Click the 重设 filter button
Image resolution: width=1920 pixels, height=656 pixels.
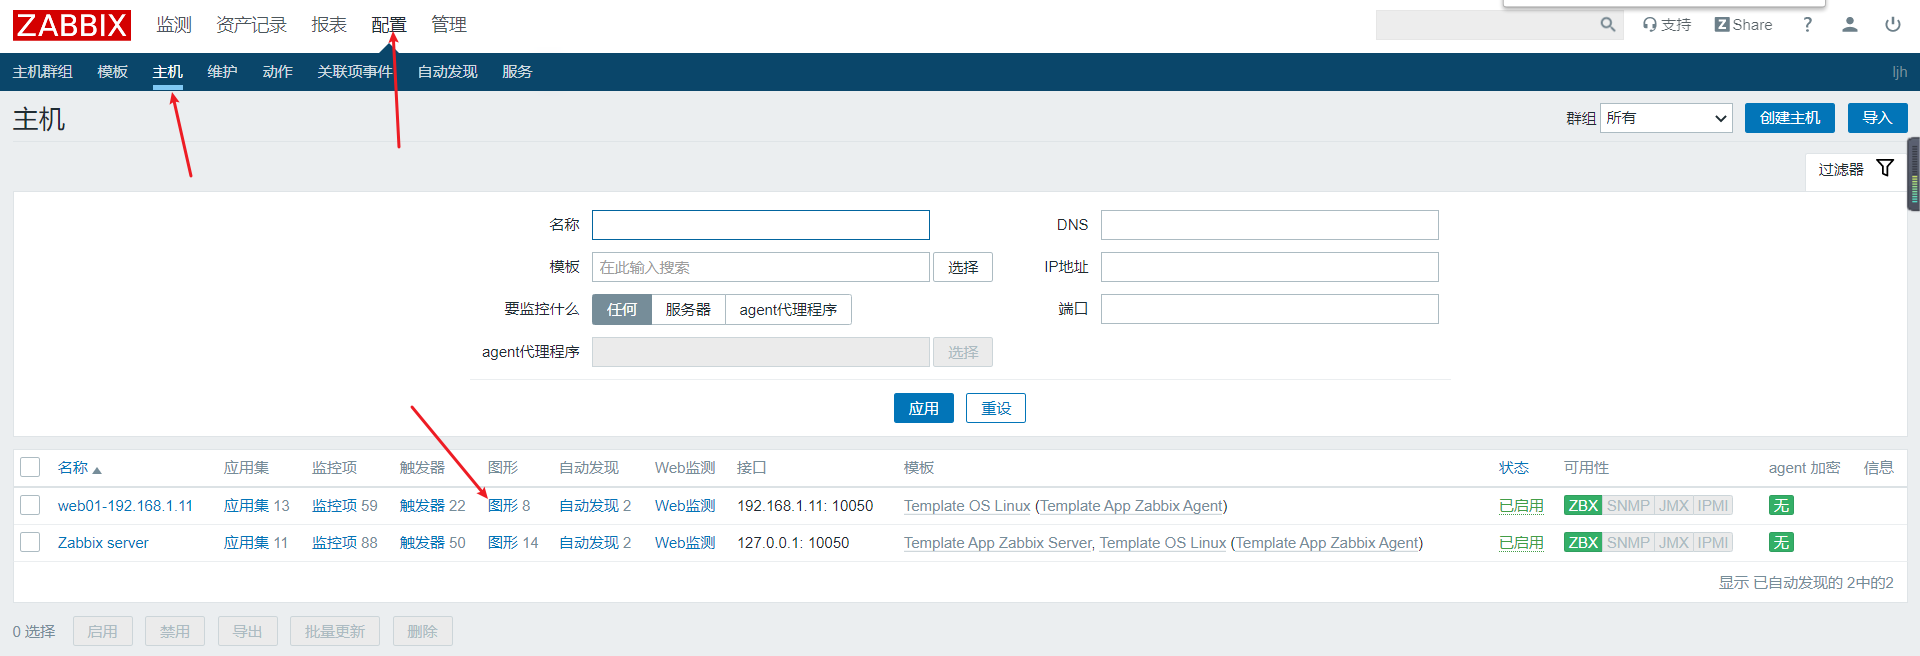coord(996,408)
